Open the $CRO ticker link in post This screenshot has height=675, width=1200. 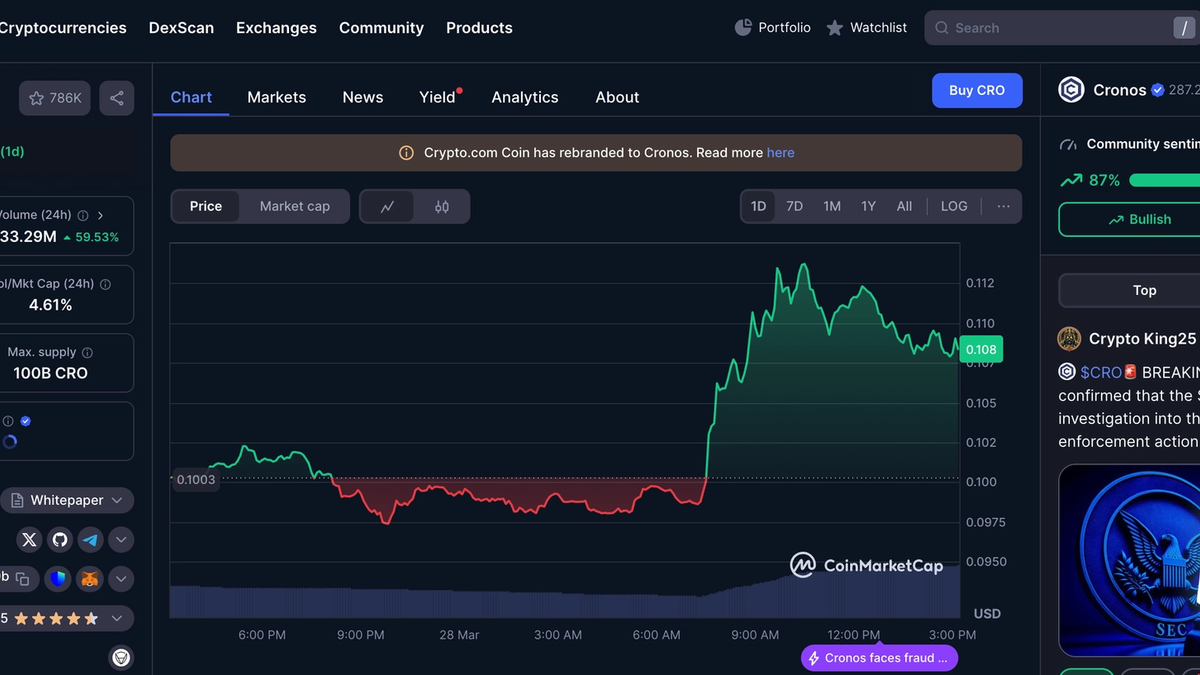point(1101,372)
